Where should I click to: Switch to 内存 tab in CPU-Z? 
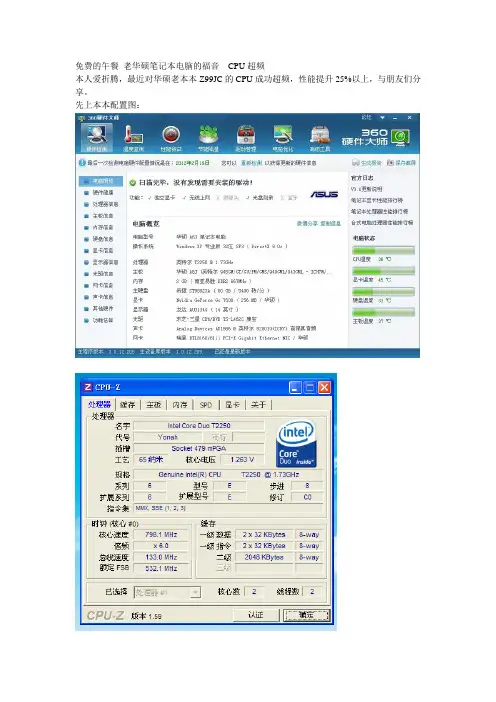pos(180,405)
